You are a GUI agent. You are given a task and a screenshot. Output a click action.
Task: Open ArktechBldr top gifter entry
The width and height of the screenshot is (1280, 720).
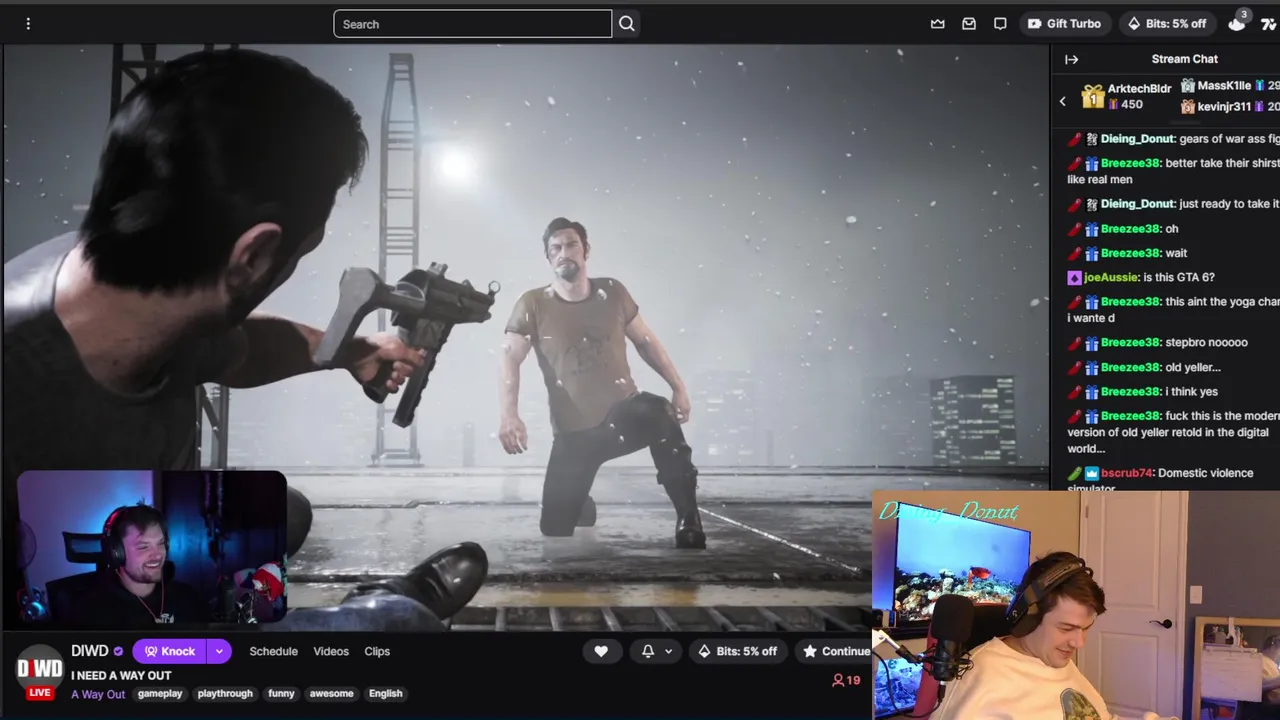1127,97
